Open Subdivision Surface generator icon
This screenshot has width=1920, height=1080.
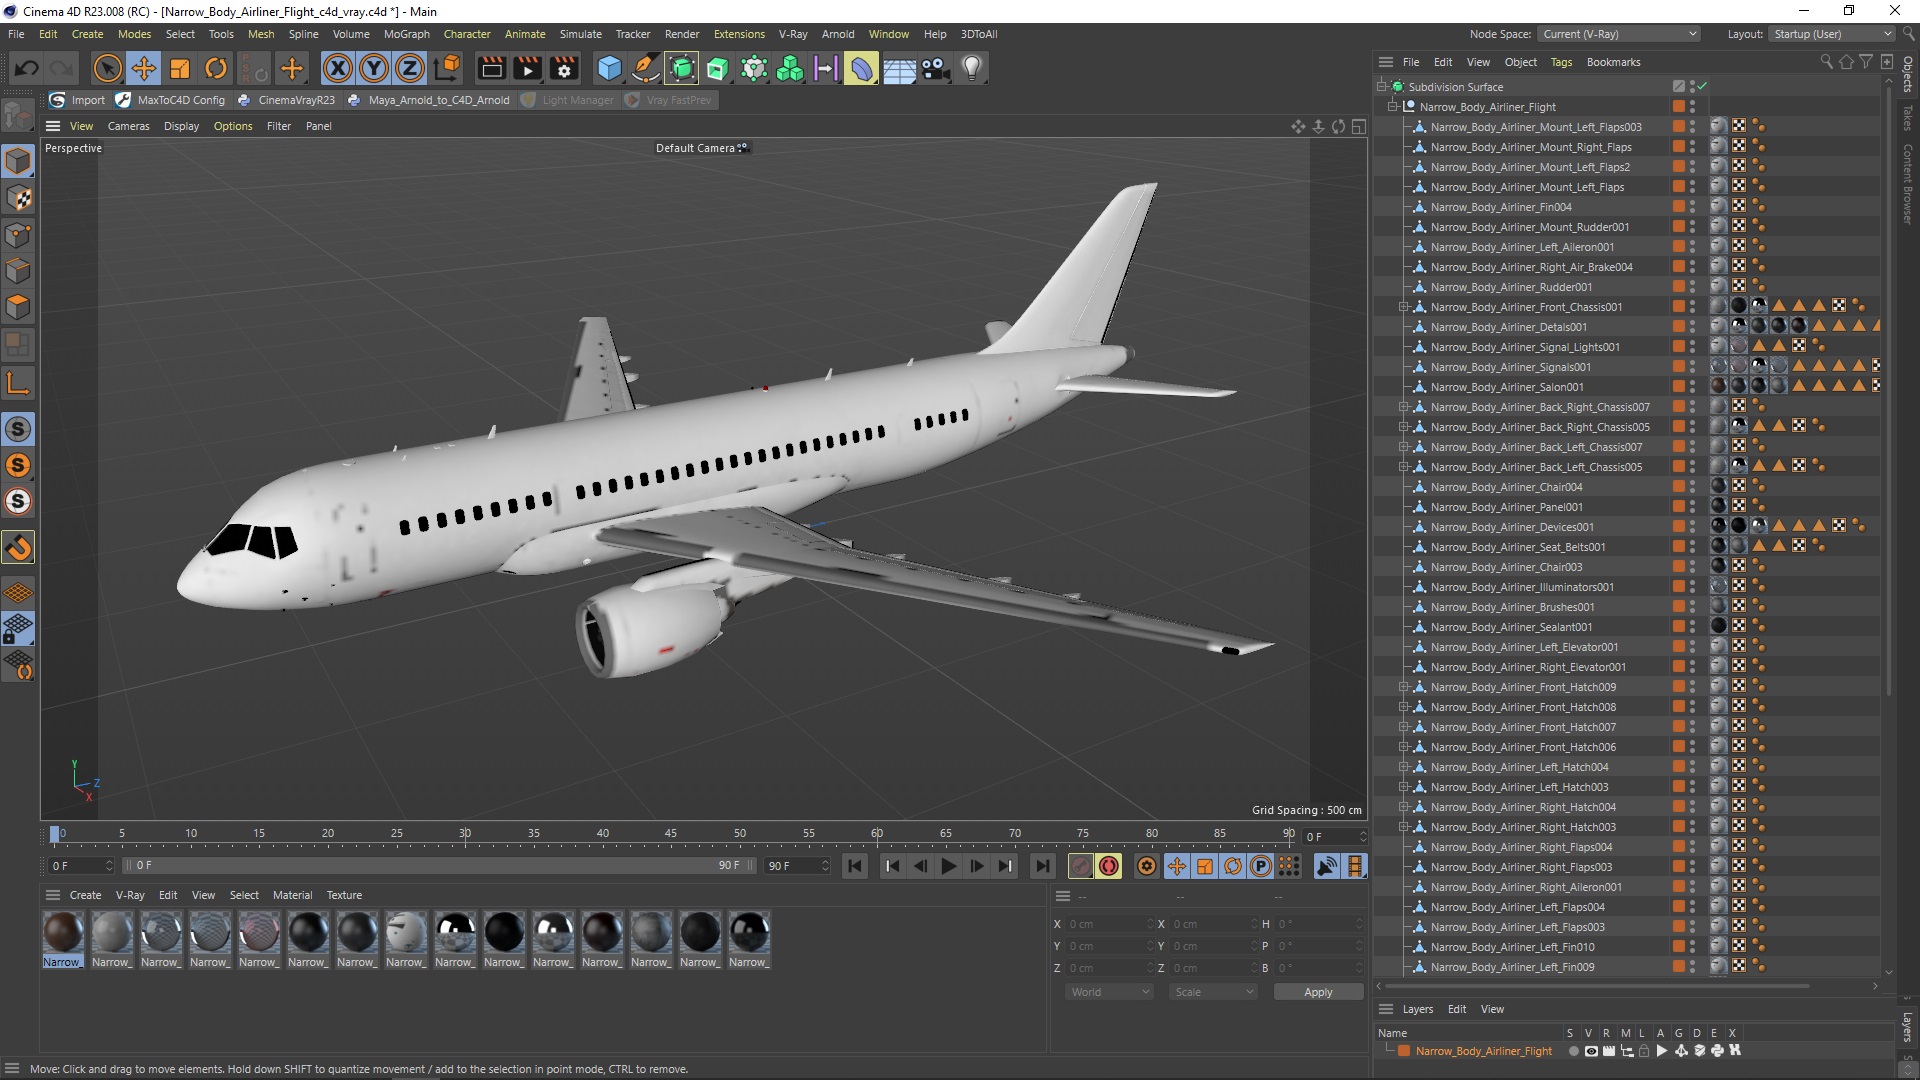click(682, 68)
